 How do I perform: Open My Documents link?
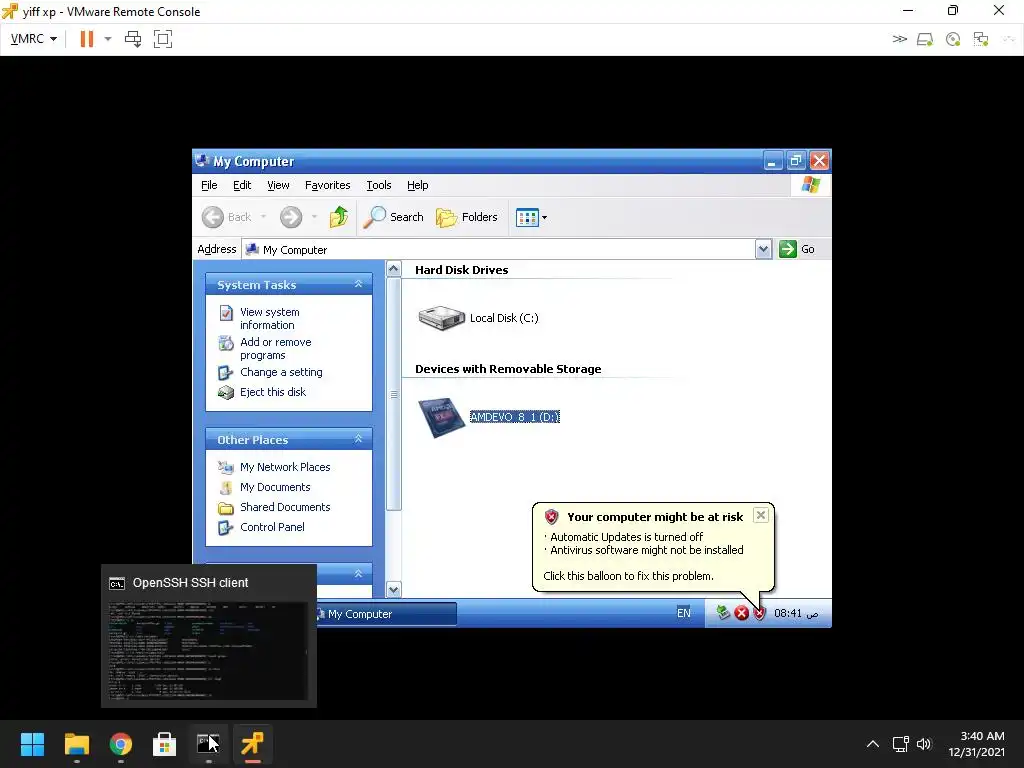pos(275,487)
